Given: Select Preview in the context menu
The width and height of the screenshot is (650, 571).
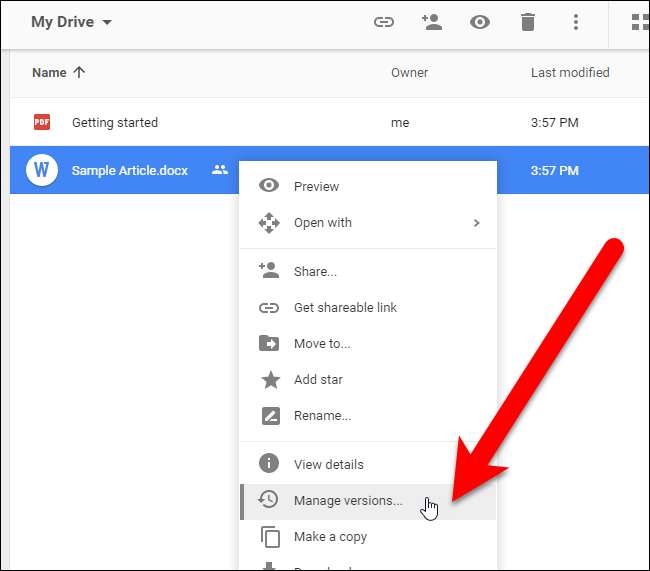Looking at the screenshot, I should (x=316, y=186).
